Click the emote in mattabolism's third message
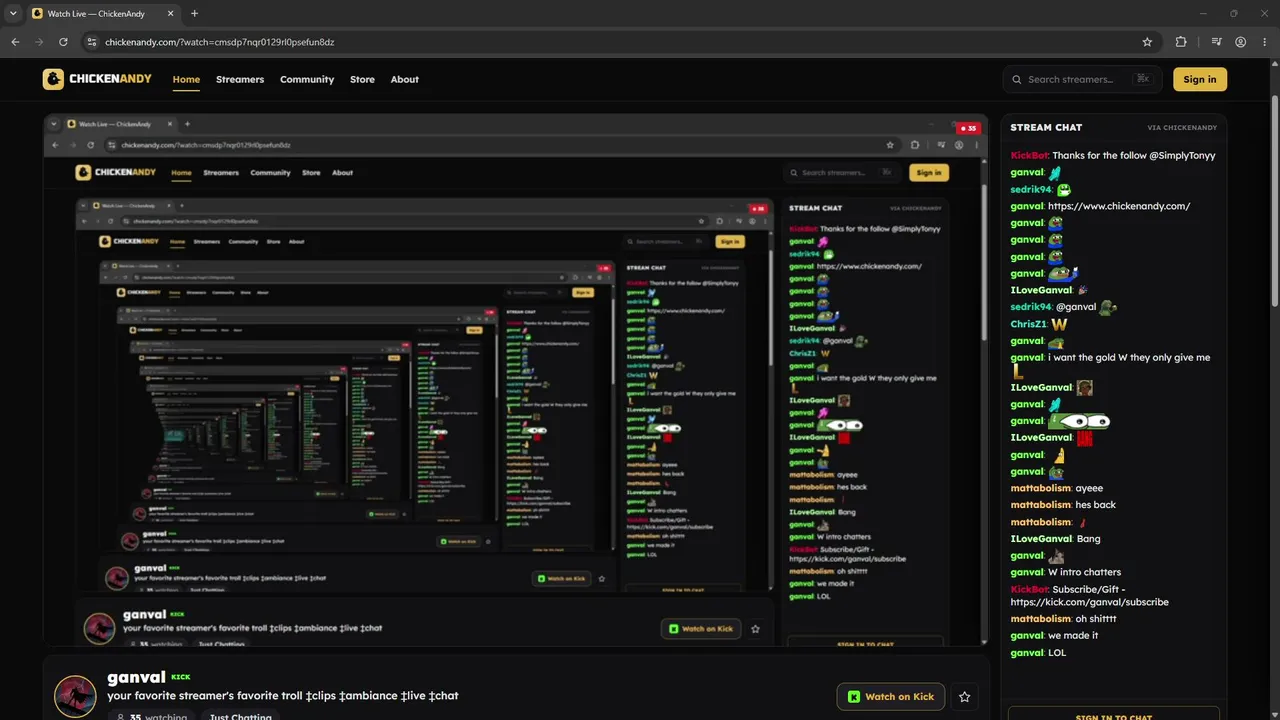The height and width of the screenshot is (720, 1280). click(1082, 522)
